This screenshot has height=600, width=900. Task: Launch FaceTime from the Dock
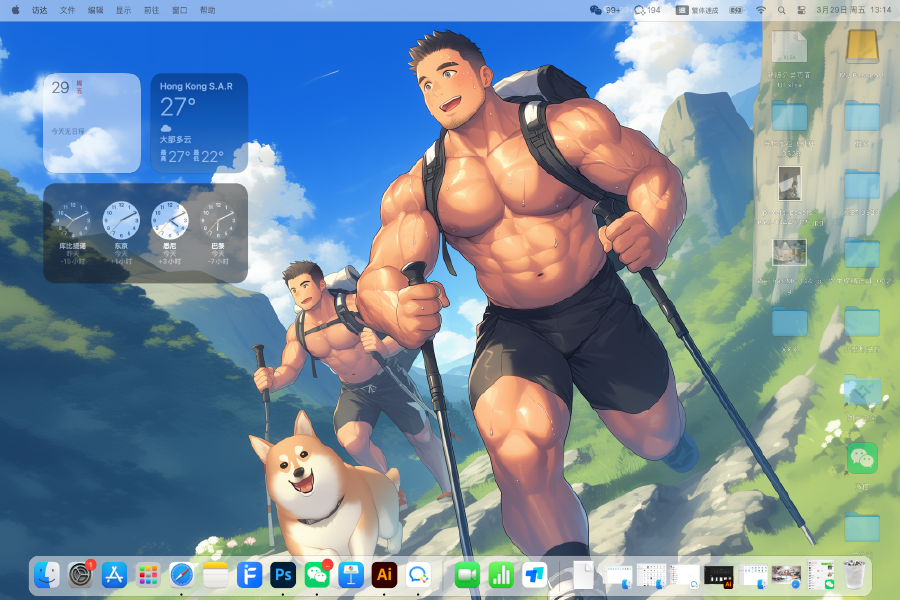pos(467,575)
